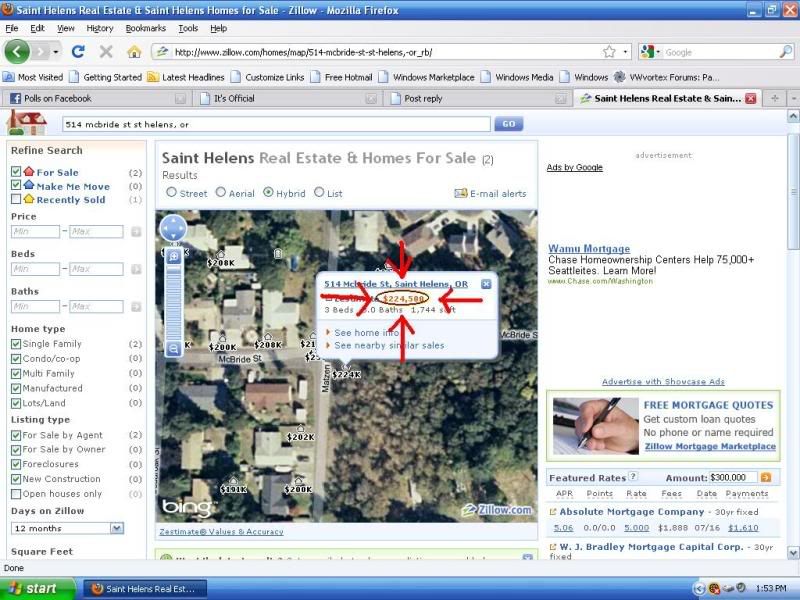The height and width of the screenshot is (600, 800).
Task: Open VWvortex Forums bookmark icon
Action: tap(619, 77)
